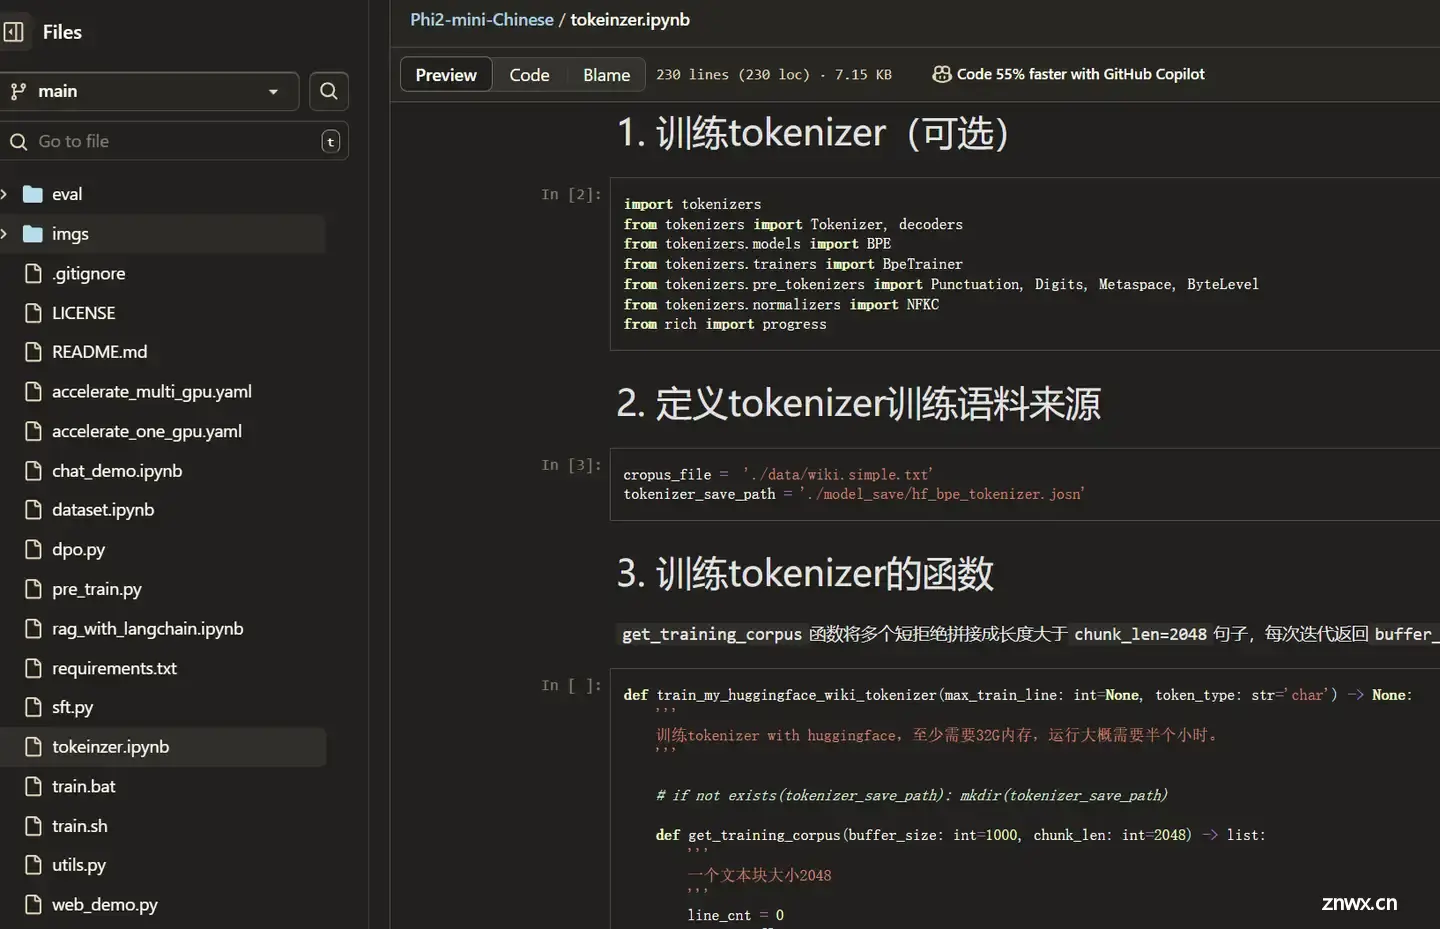
Task: Open requirements.txt file
Action: click(x=114, y=668)
